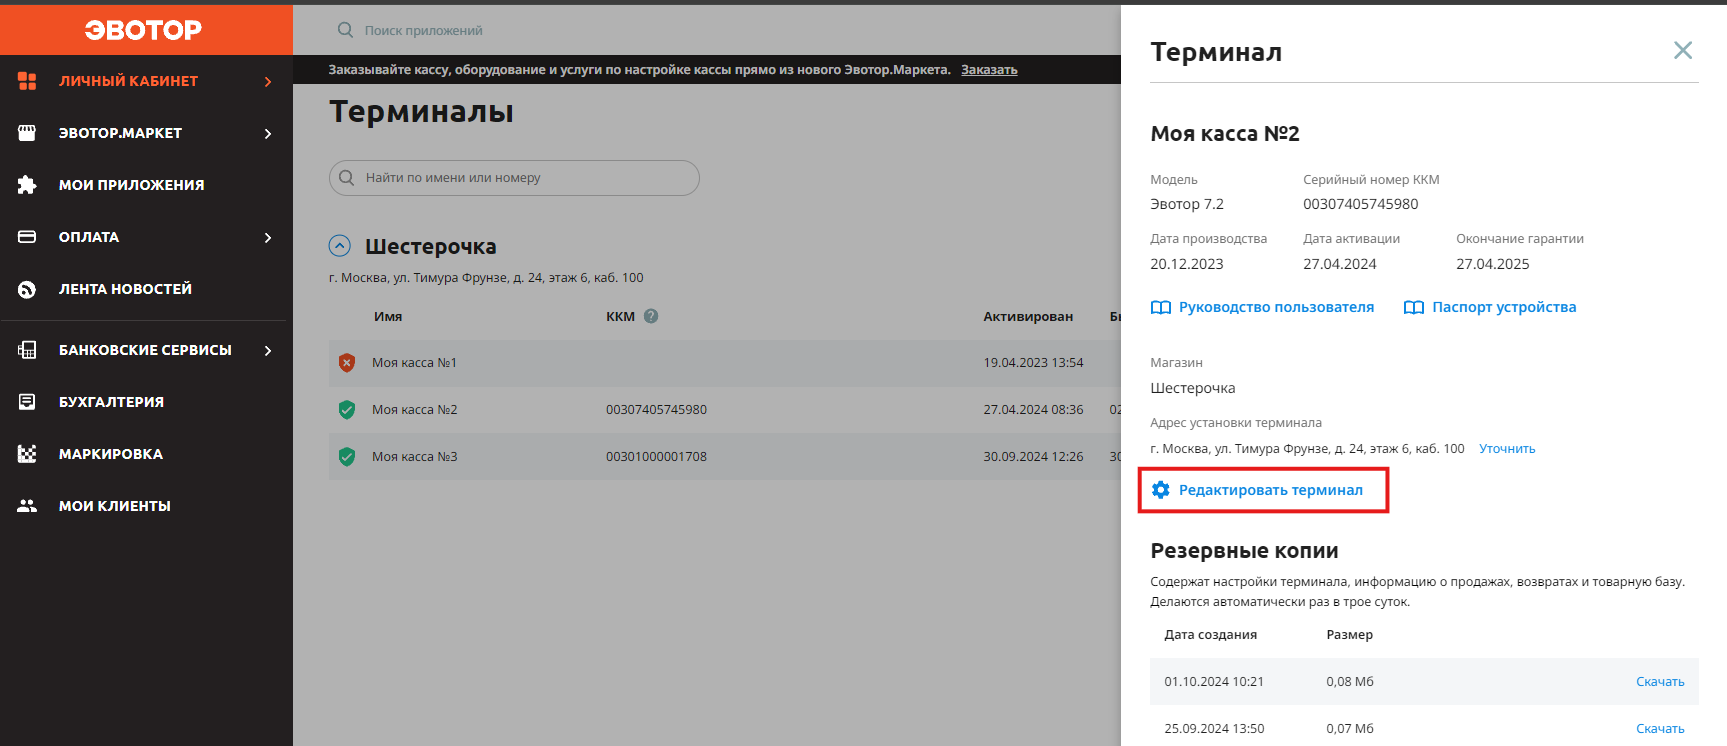This screenshot has width=1727, height=746.
Task: Click green shield icon of Моя касса №3
Action: [x=347, y=457]
